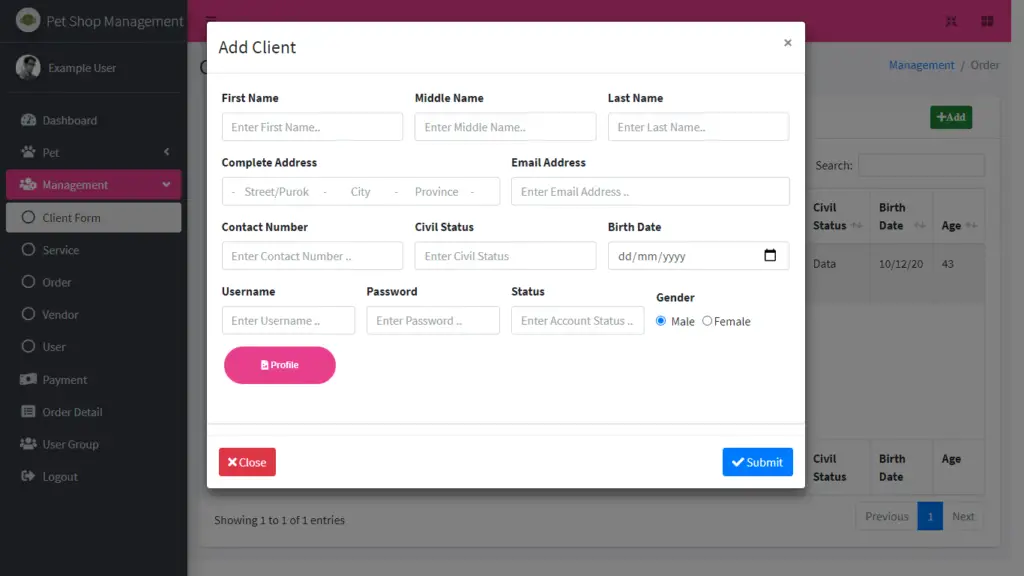The height and width of the screenshot is (576, 1024).
Task: Click the date picker calendar icon
Action: click(770, 255)
